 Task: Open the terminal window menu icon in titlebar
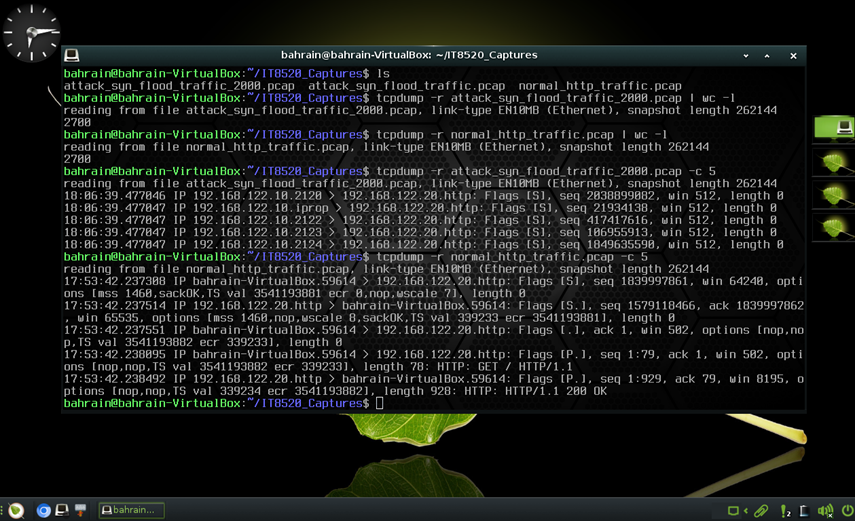point(71,55)
